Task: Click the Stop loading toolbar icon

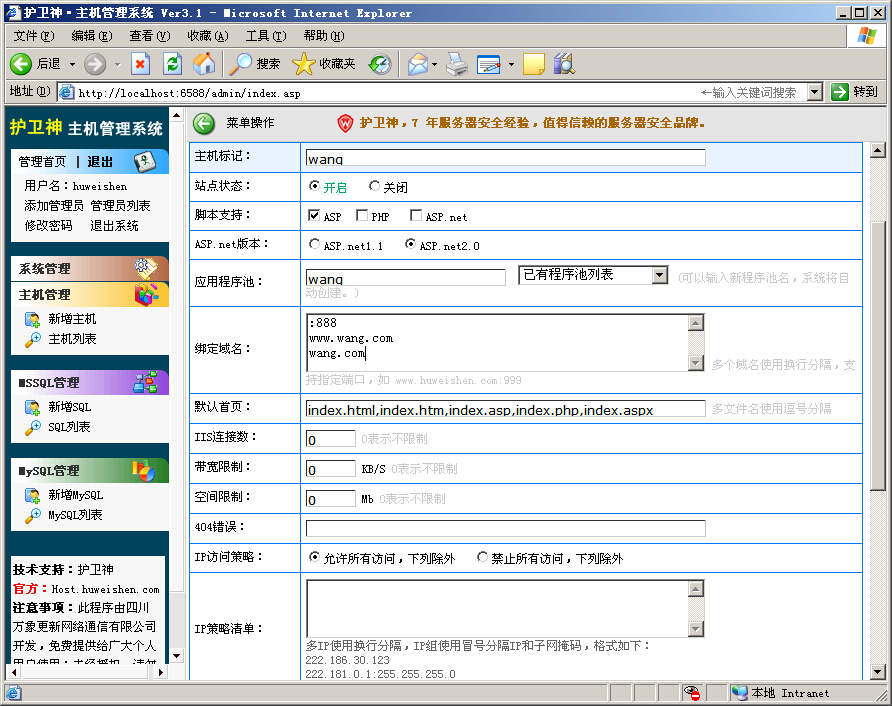Action: point(141,64)
